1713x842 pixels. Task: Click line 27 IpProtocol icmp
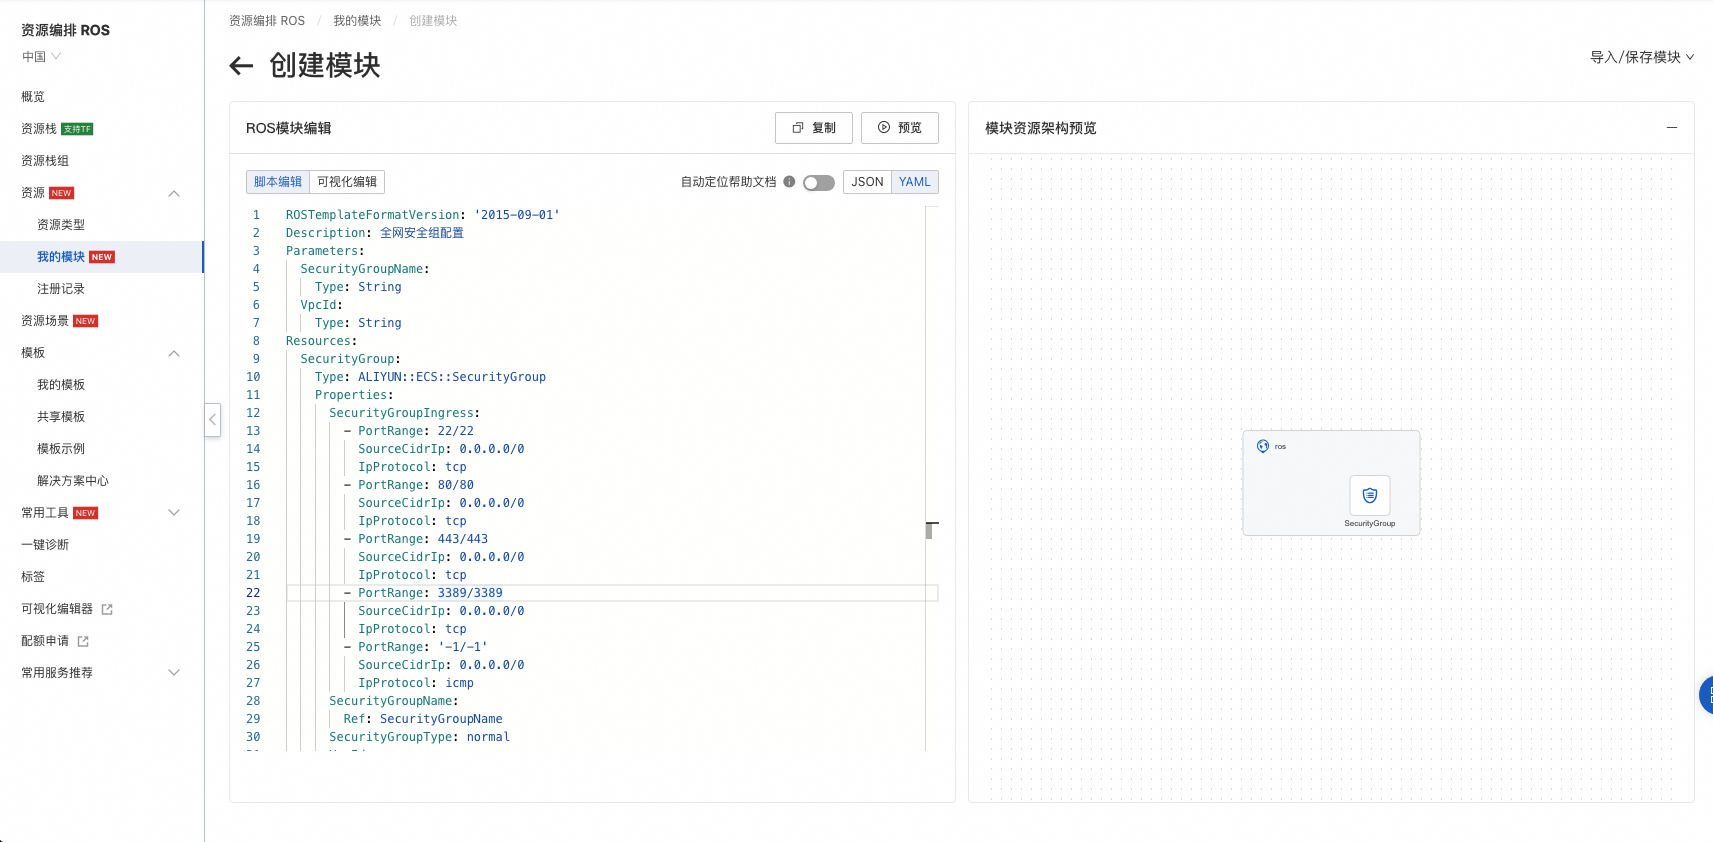point(416,683)
